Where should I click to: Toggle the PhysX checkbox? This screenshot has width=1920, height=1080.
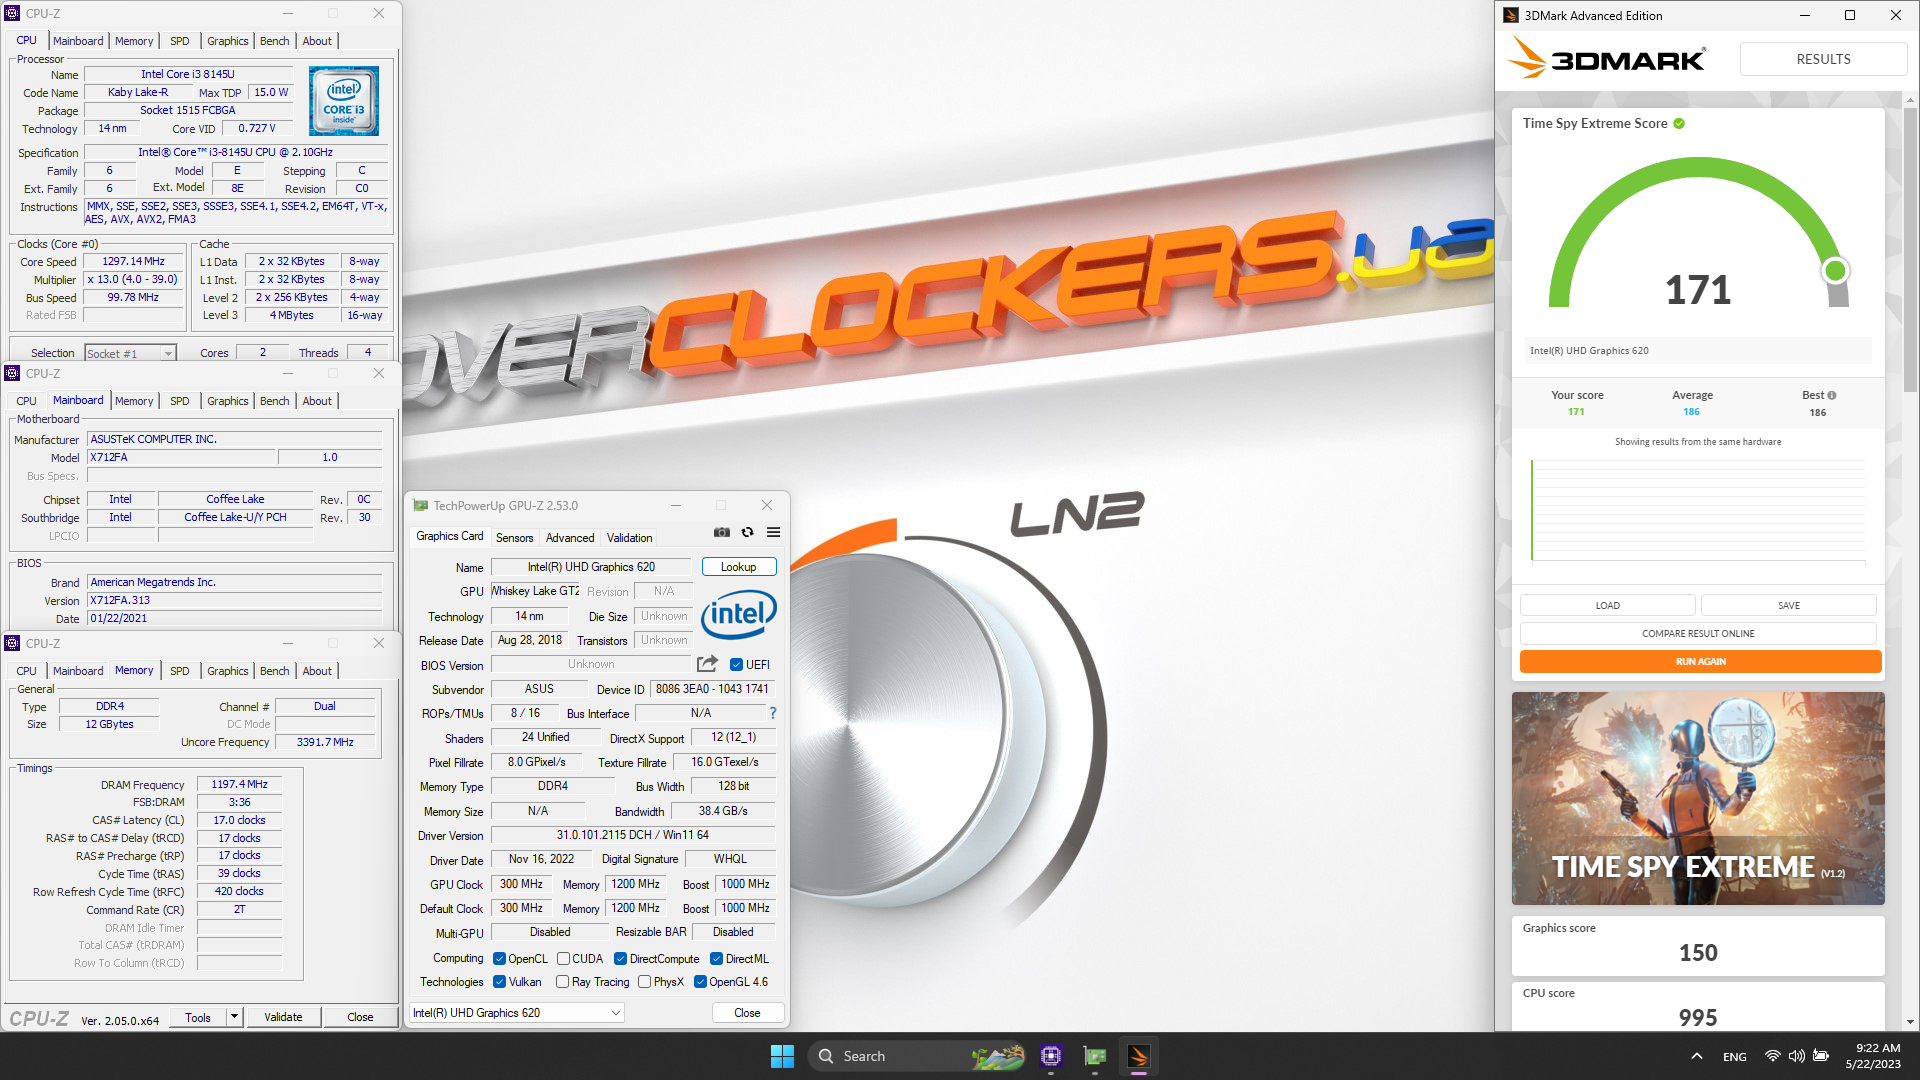(x=644, y=982)
